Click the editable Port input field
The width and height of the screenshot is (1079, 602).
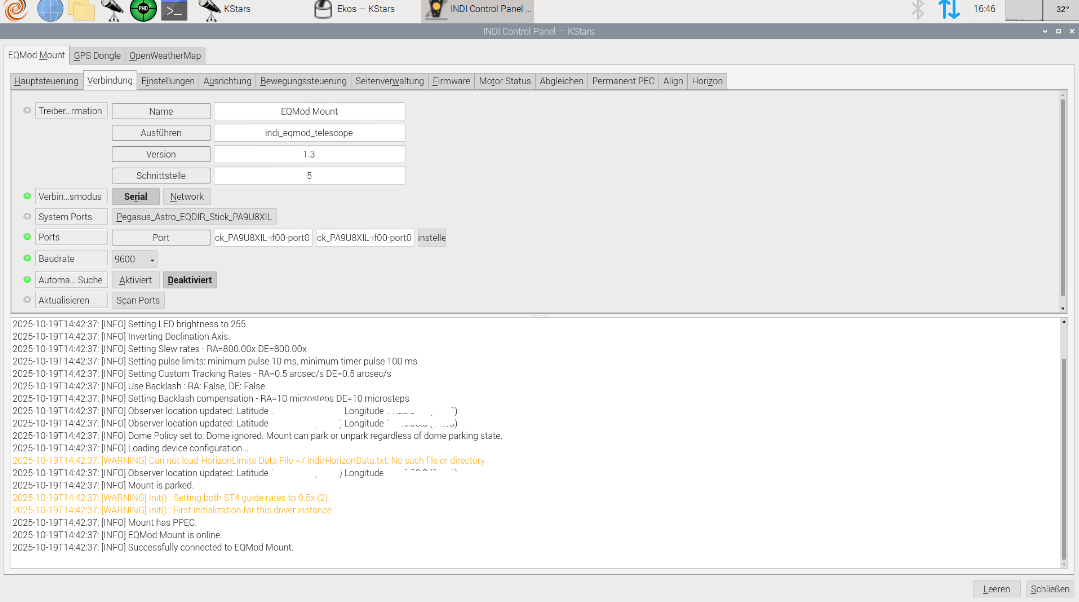coord(365,237)
